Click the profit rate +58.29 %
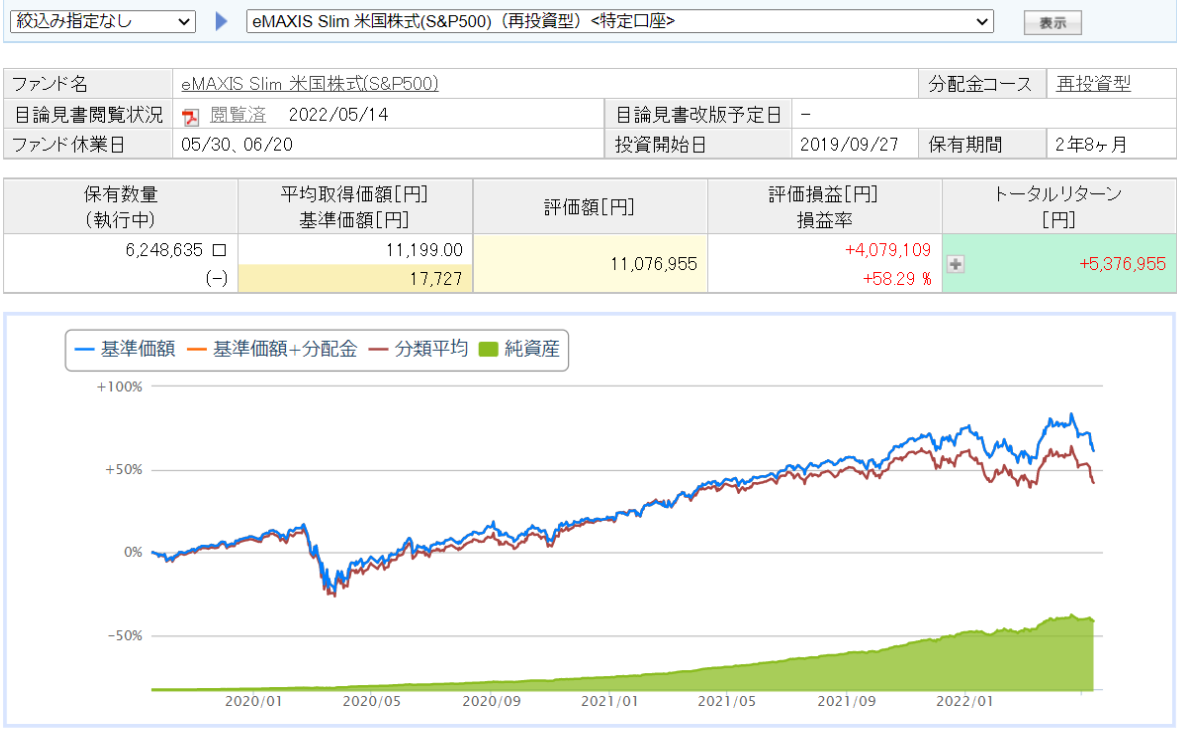Screen dimensions: 1177x730 [x=897, y=279]
